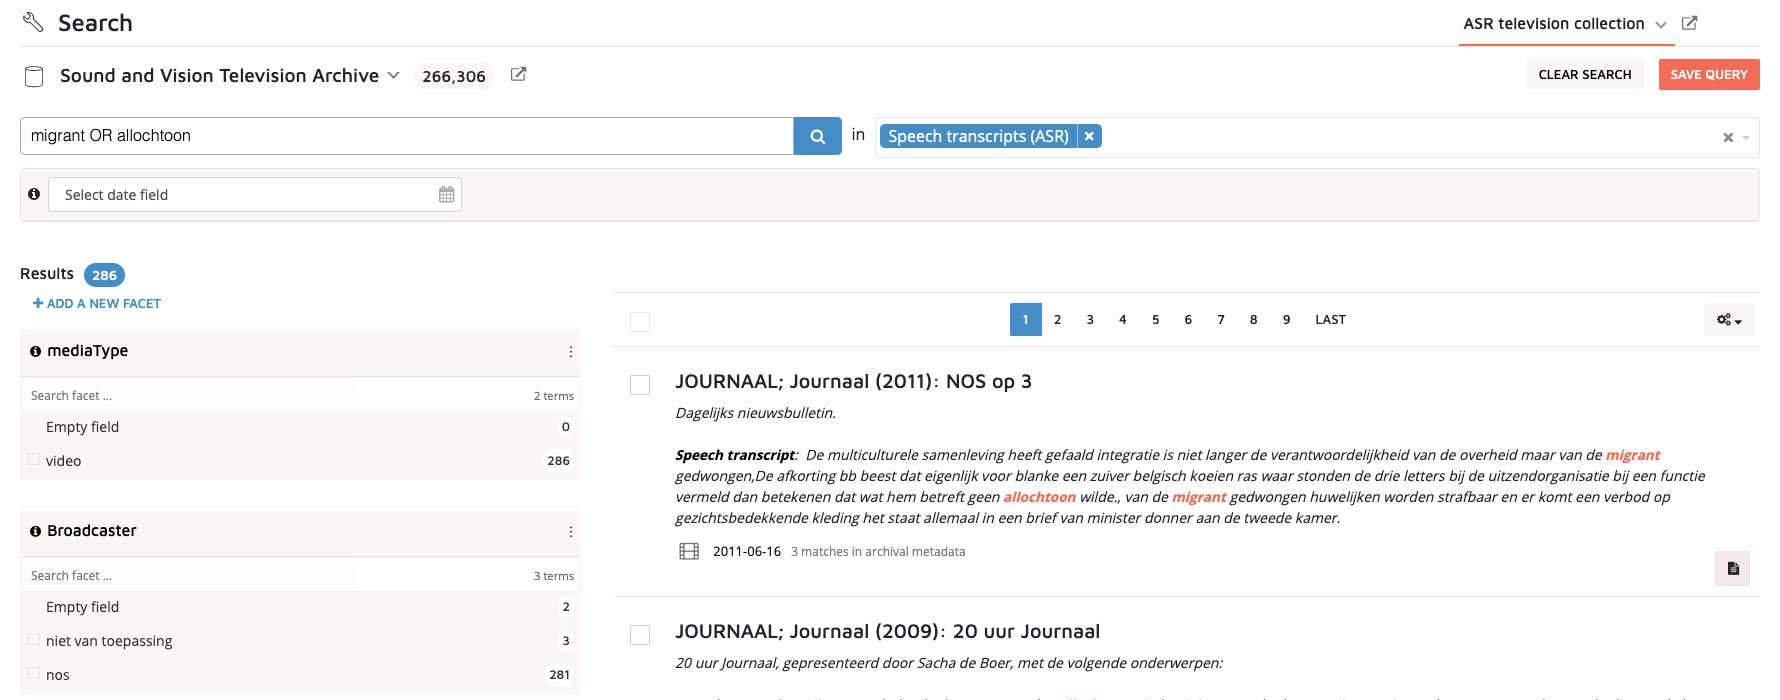Go to results page 2
This screenshot has height=700, width=1780.
[1057, 320]
